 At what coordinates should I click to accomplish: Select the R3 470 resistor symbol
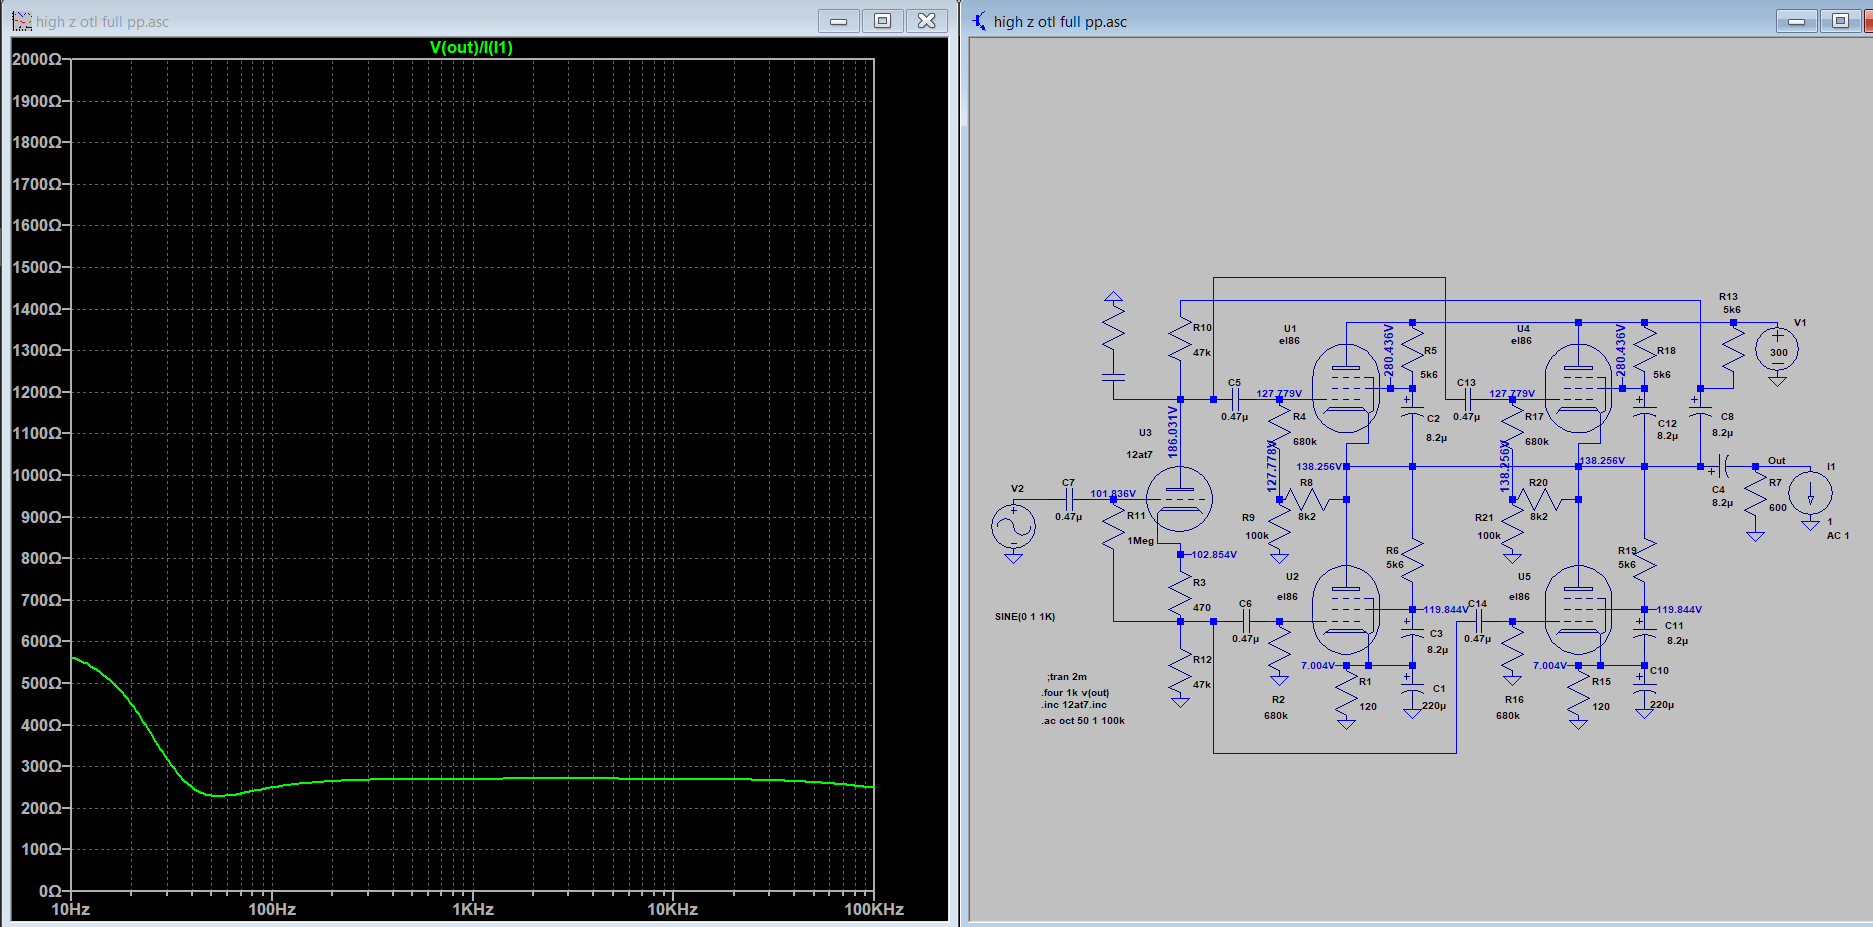point(1180,595)
